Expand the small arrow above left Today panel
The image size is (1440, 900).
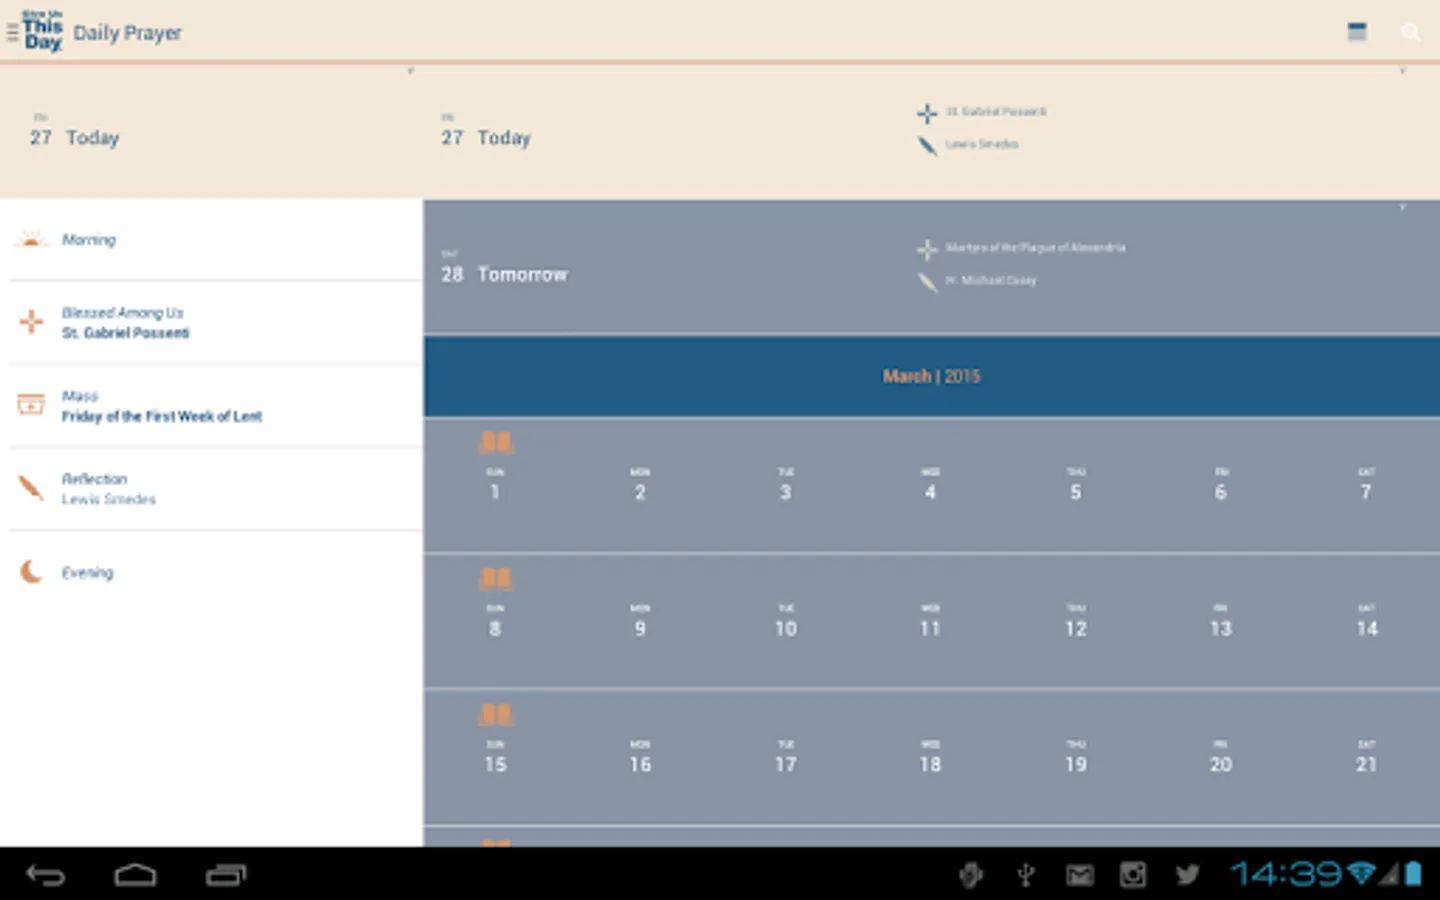(x=410, y=71)
